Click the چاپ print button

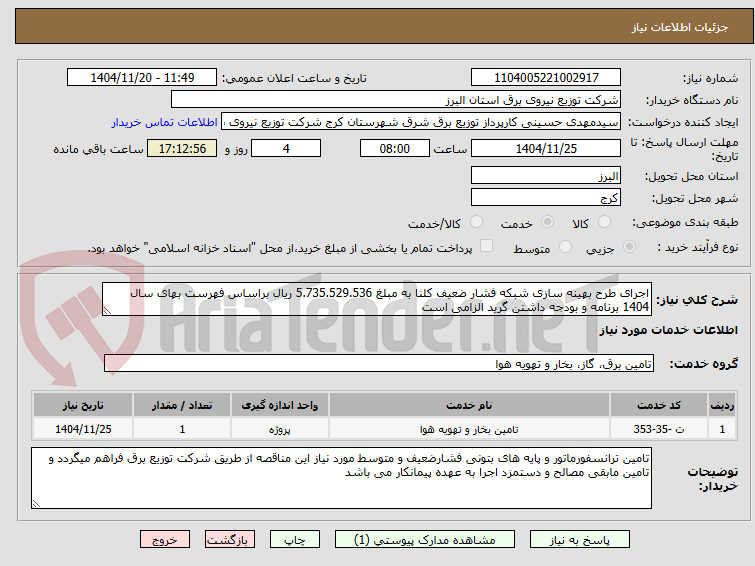[x=295, y=540]
